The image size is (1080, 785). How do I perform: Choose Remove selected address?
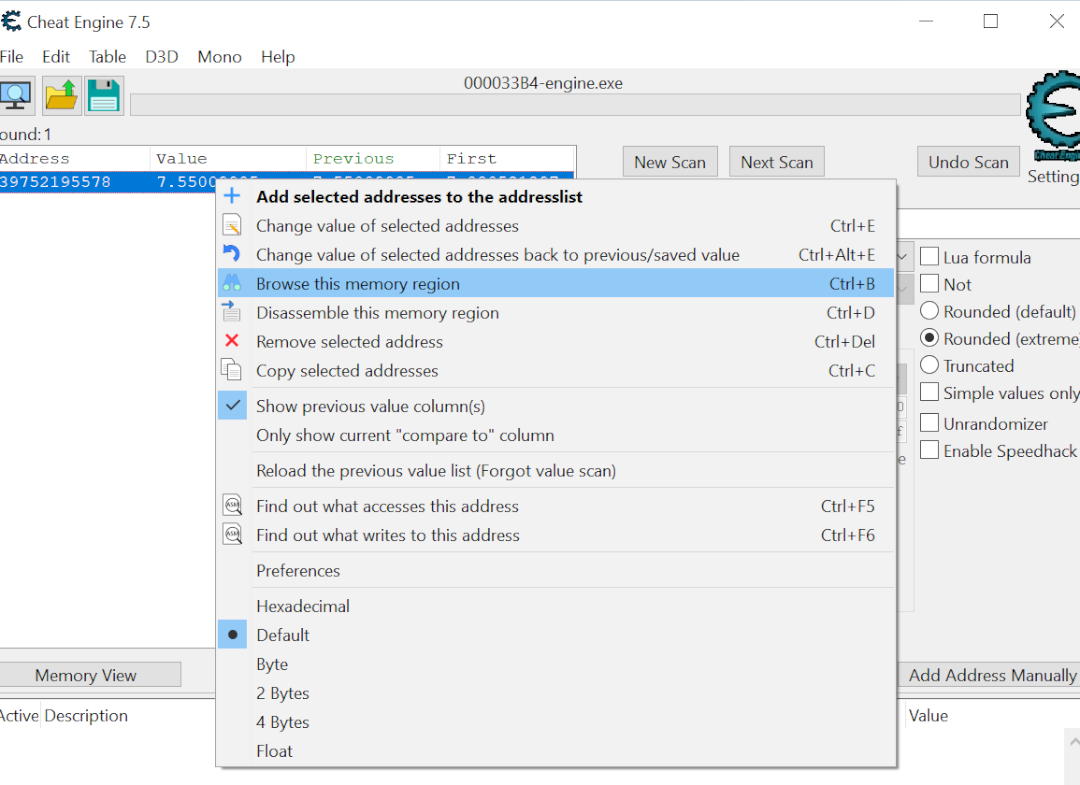(556, 341)
